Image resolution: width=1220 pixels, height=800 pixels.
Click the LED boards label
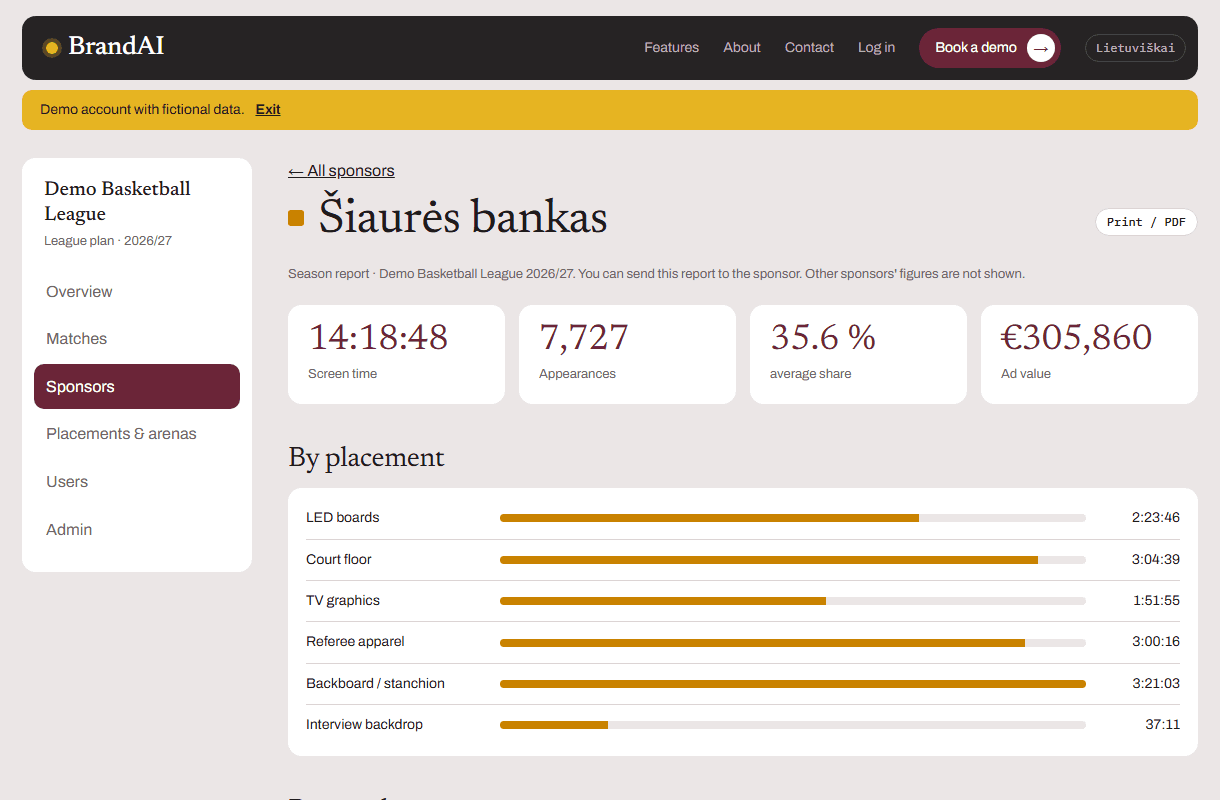click(343, 518)
